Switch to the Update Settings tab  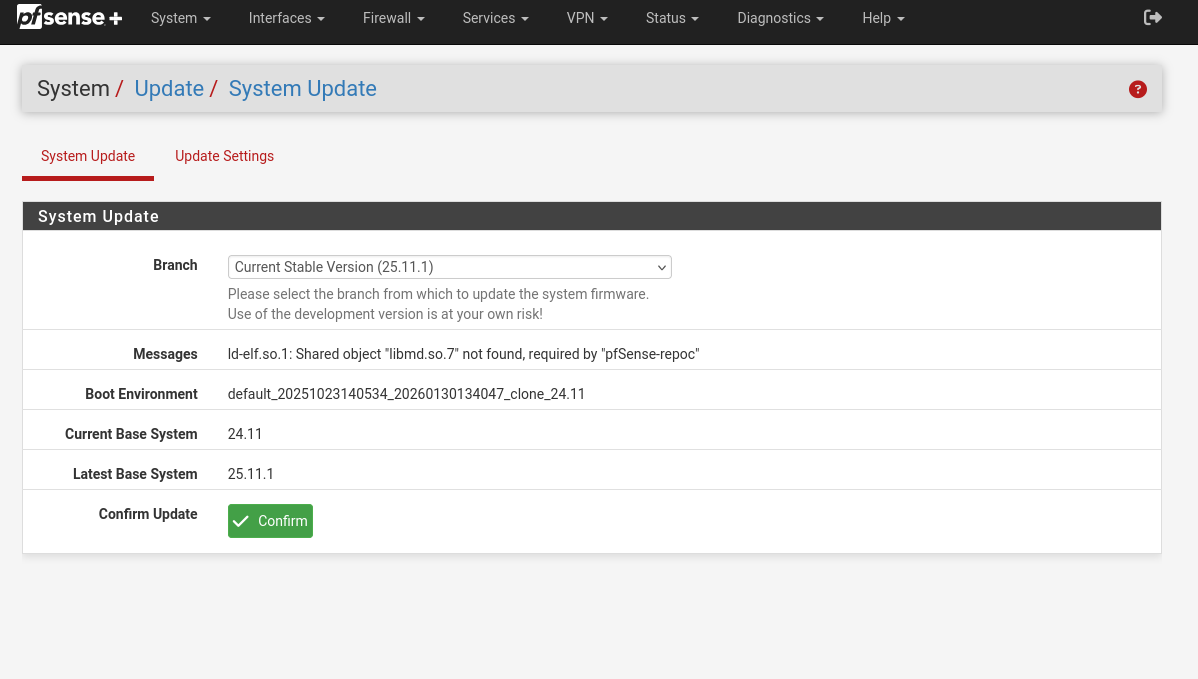click(224, 156)
